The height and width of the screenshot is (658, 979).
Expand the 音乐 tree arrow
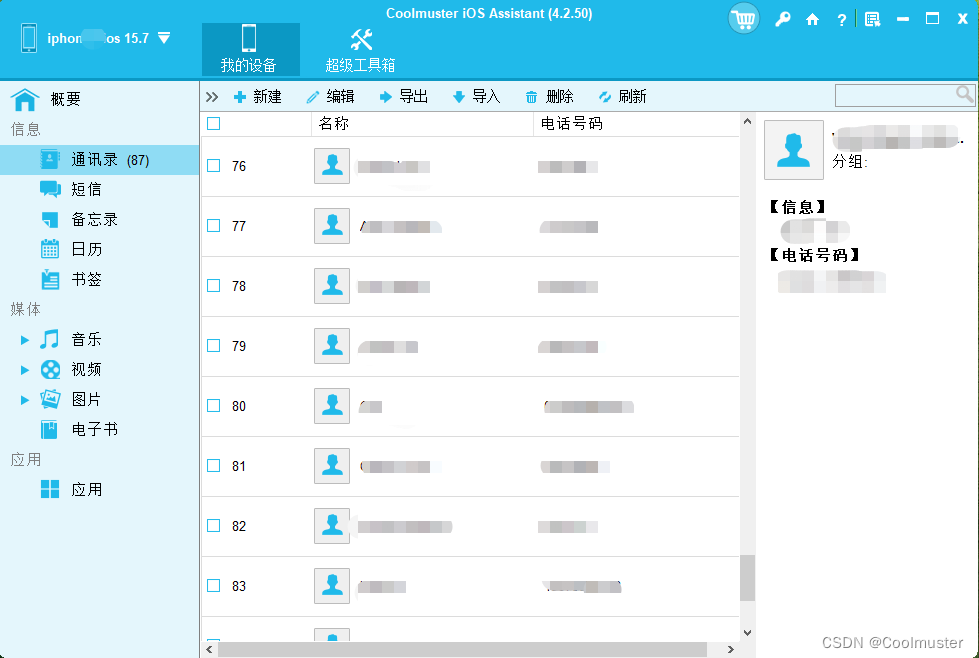coord(24,340)
